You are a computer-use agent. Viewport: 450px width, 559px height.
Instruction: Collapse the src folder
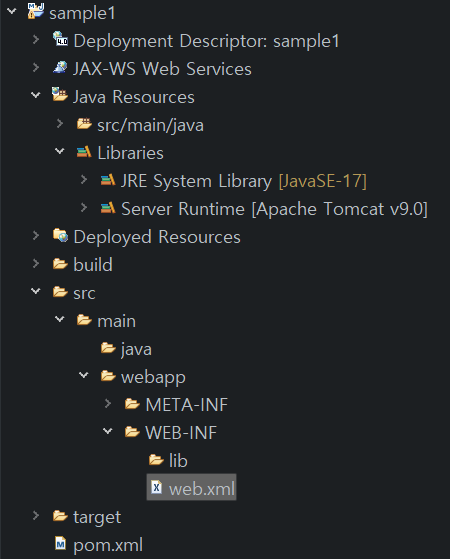coord(36,292)
